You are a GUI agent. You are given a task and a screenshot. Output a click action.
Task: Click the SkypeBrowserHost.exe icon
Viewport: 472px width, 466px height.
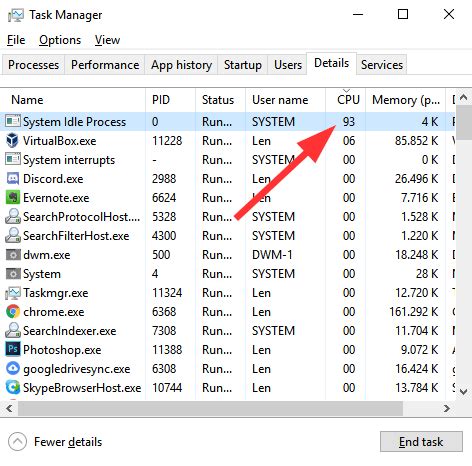pyautogui.click(x=13, y=387)
